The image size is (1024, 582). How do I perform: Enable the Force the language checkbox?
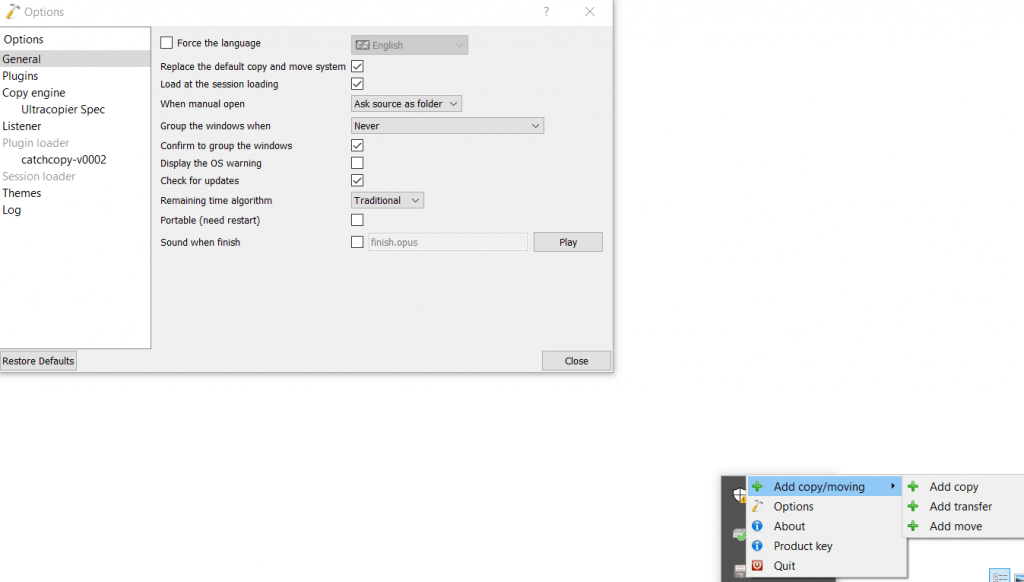coord(167,42)
